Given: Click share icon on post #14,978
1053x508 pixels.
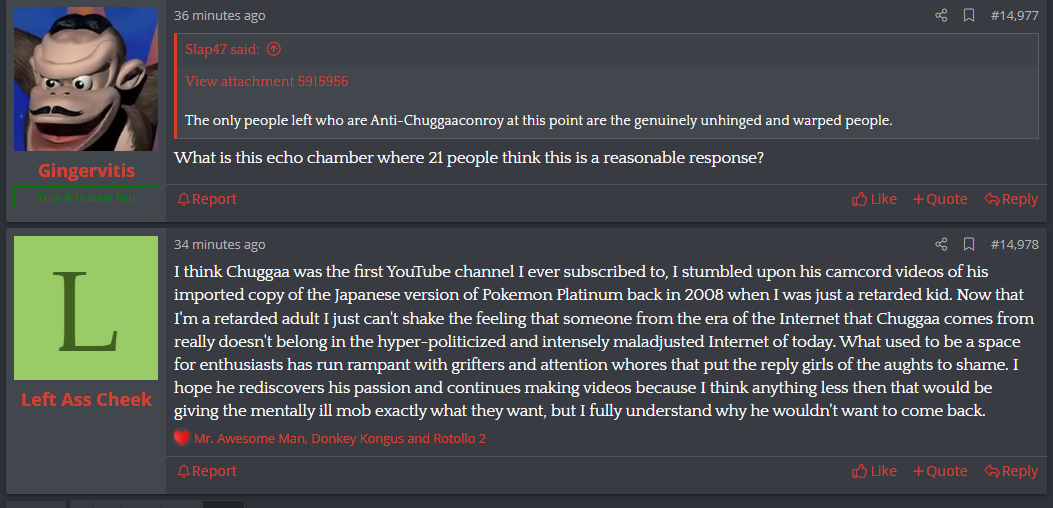Looking at the screenshot, I should 941,244.
